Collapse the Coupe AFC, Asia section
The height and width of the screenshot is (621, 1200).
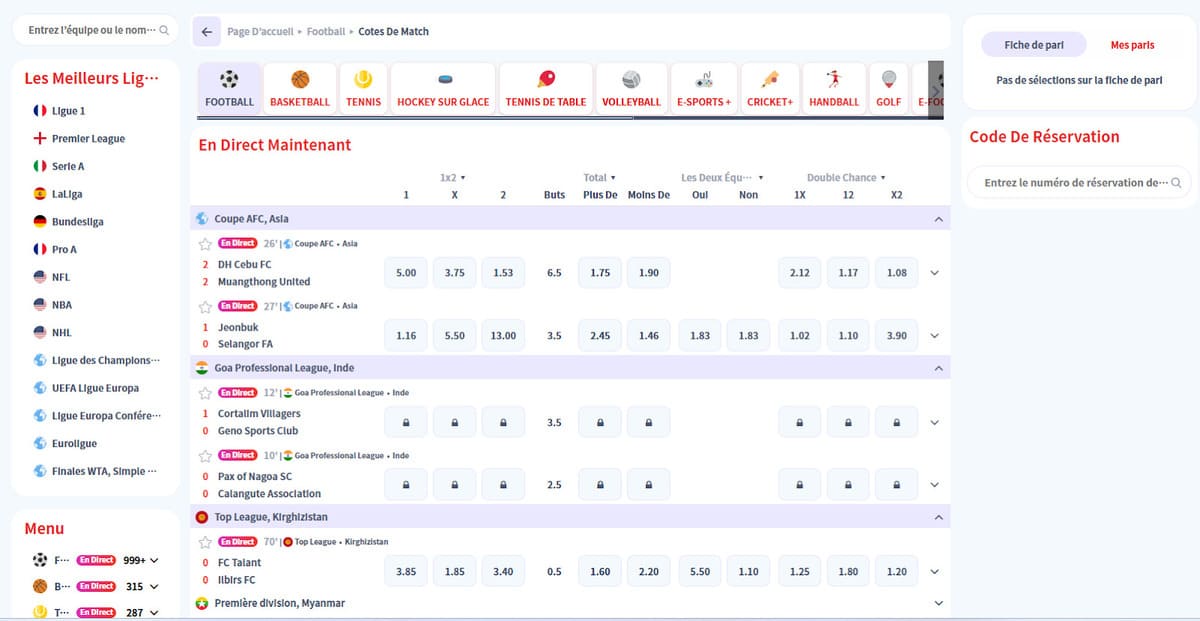pyautogui.click(x=938, y=219)
